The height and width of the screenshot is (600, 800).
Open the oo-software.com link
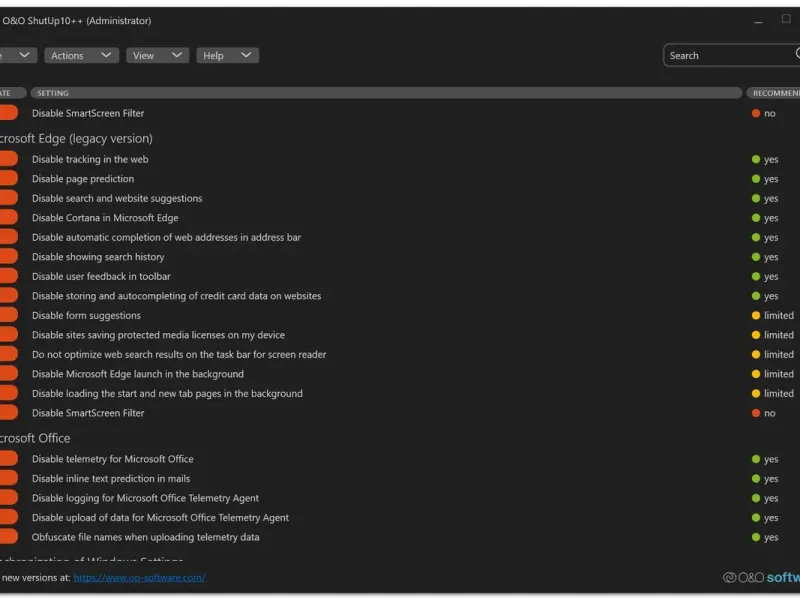tap(139, 578)
